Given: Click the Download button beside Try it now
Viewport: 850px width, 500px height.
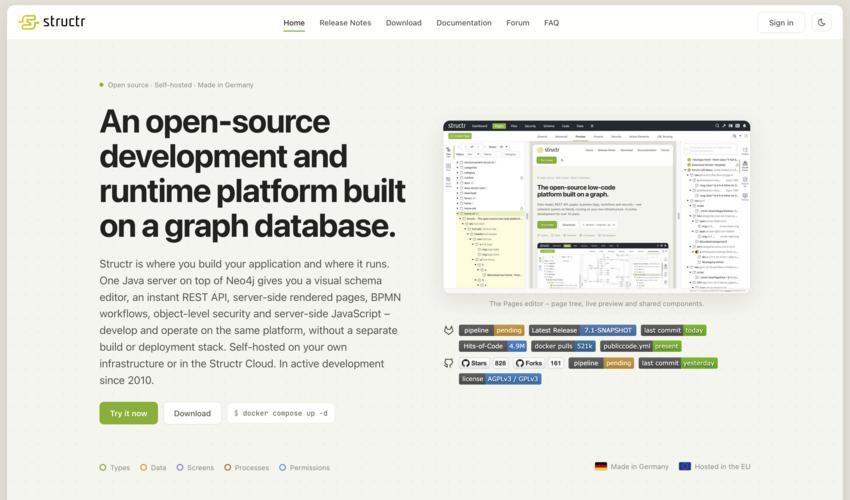Looking at the screenshot, I should [192, 413].
